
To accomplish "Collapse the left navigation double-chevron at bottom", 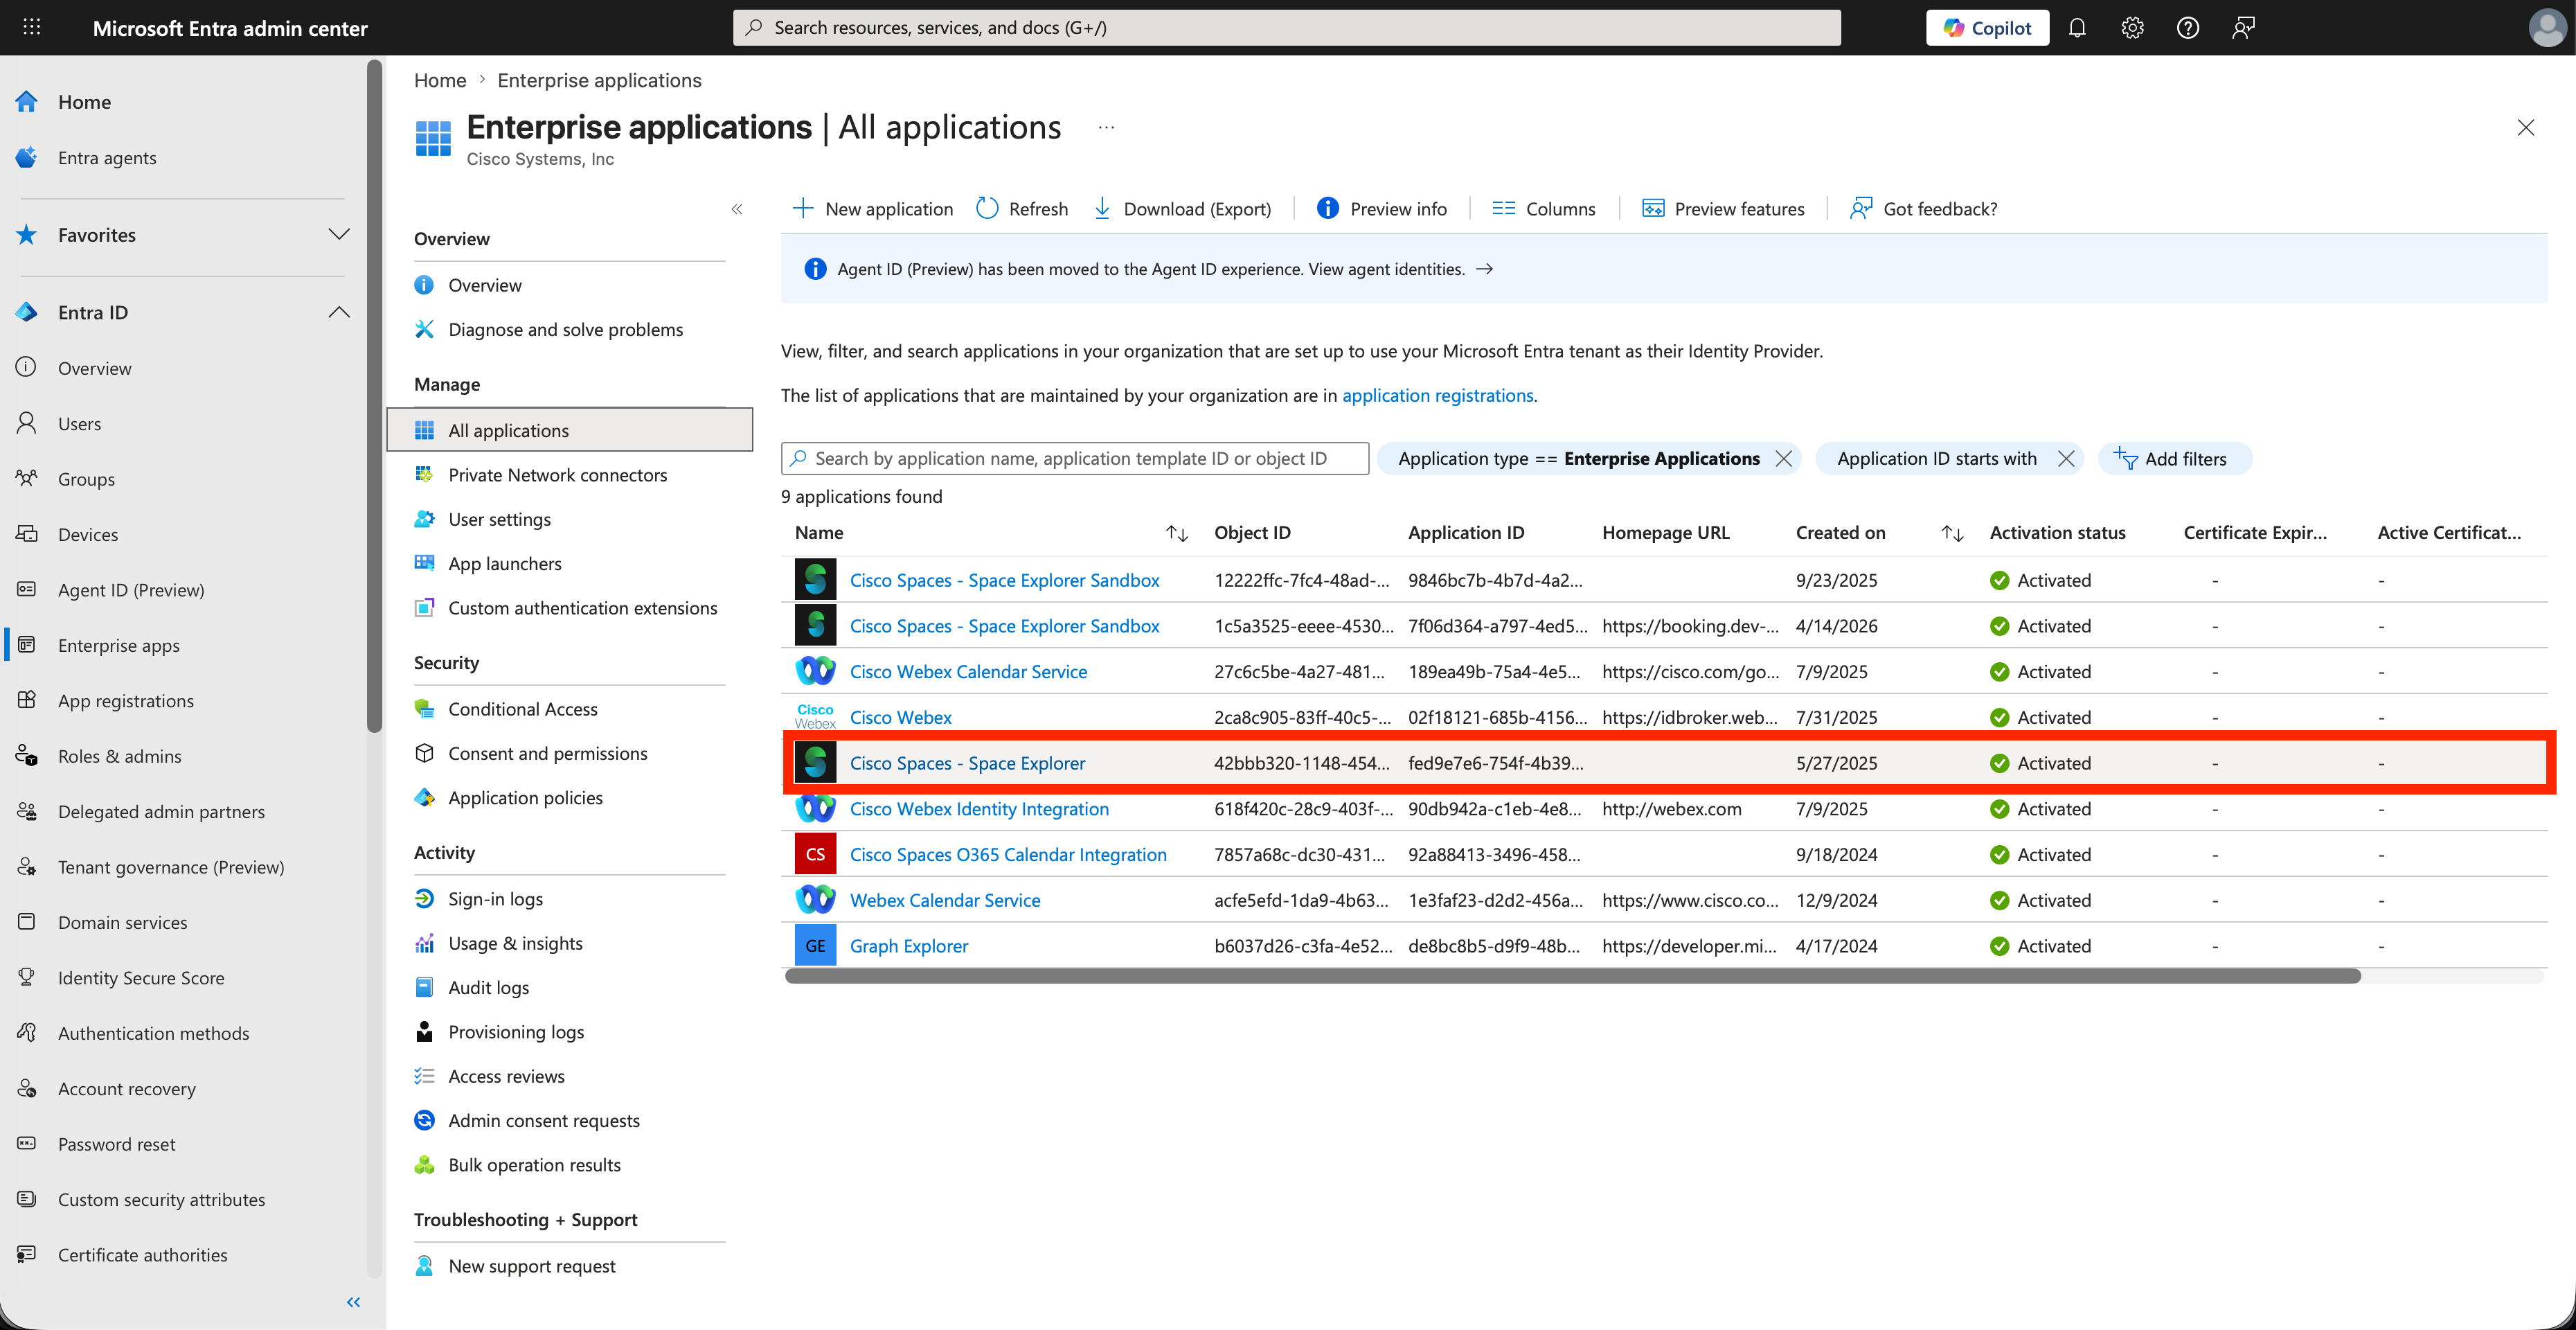I will coord(353,1301).
